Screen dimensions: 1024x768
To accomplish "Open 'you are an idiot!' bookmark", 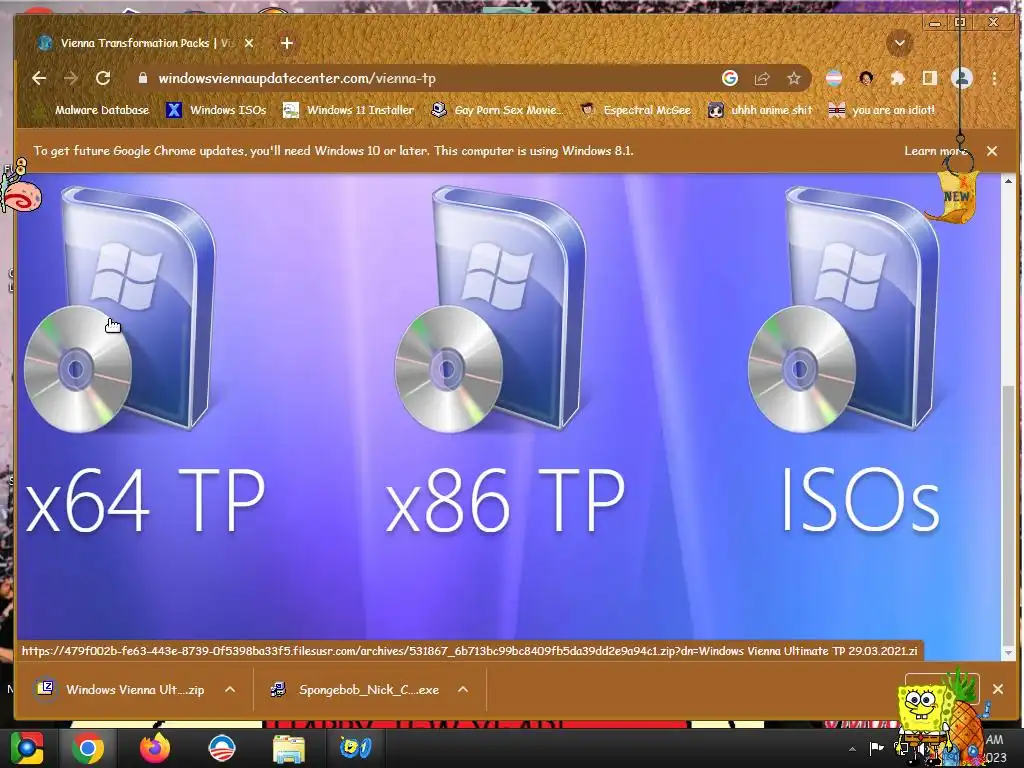I will click(882, 110).
